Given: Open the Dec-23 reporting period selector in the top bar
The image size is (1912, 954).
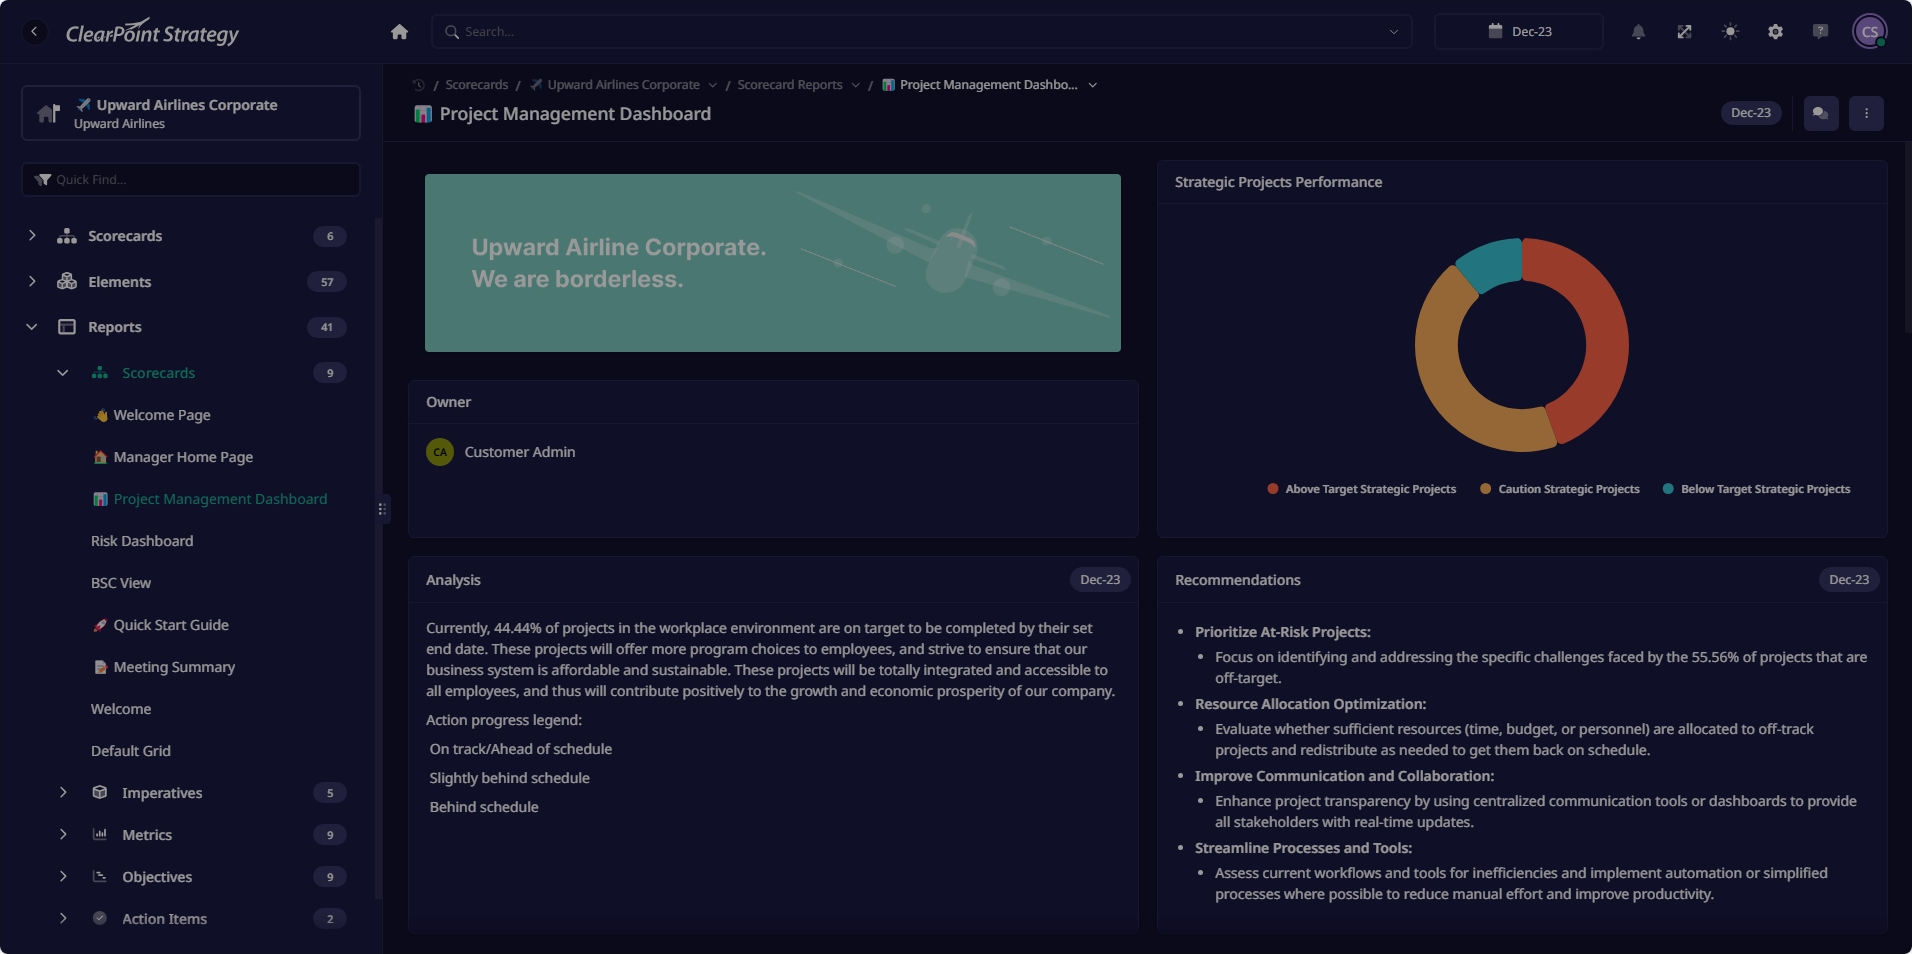Looking at the screenshot, I should coord(1519,32).
